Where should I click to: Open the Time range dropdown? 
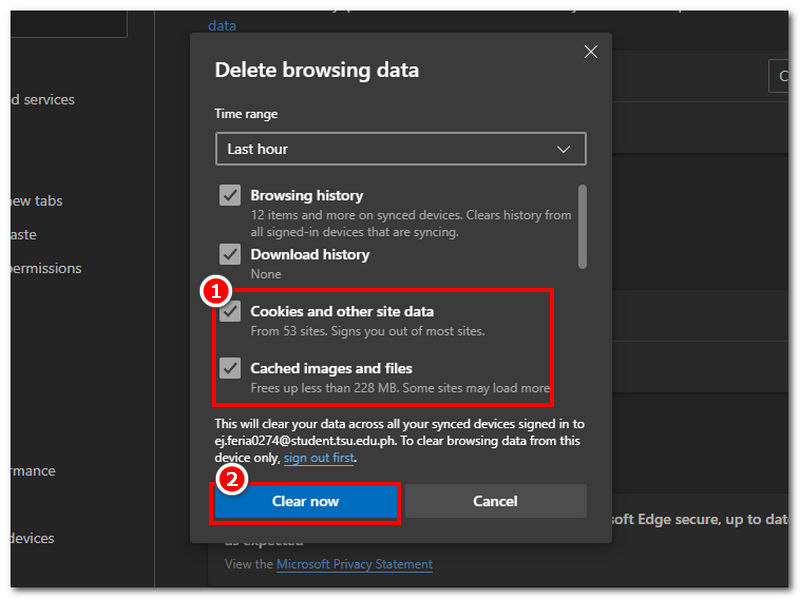[x=400, y=149]
